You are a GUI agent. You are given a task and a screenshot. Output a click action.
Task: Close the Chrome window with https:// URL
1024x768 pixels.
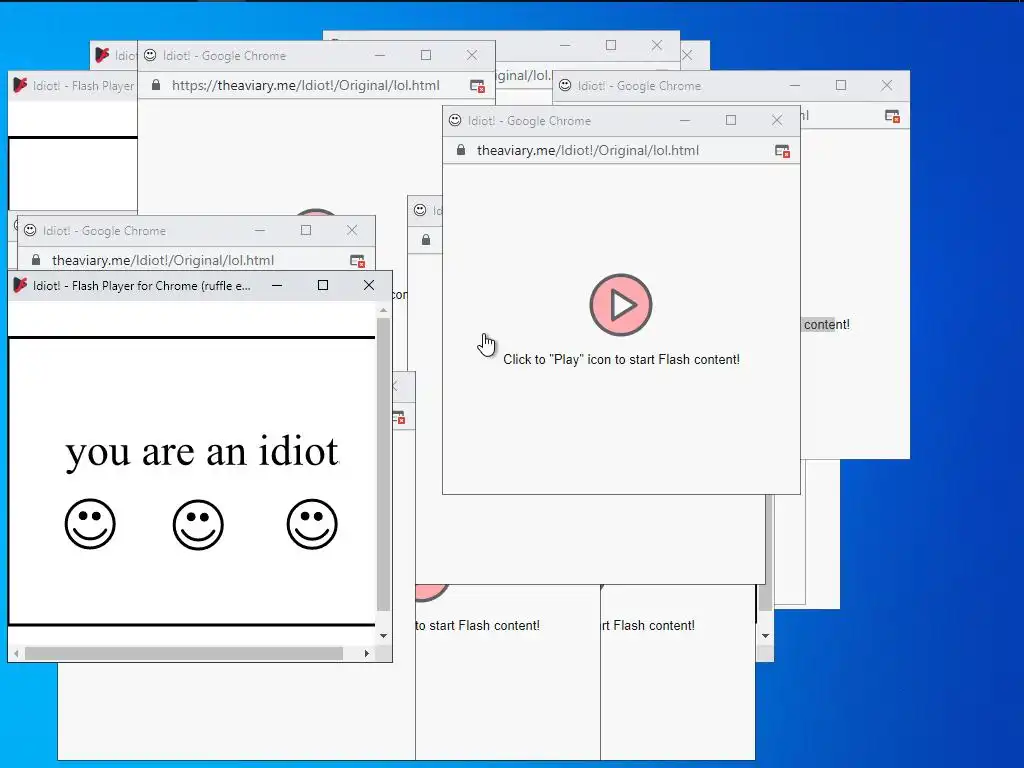[472, 56]
